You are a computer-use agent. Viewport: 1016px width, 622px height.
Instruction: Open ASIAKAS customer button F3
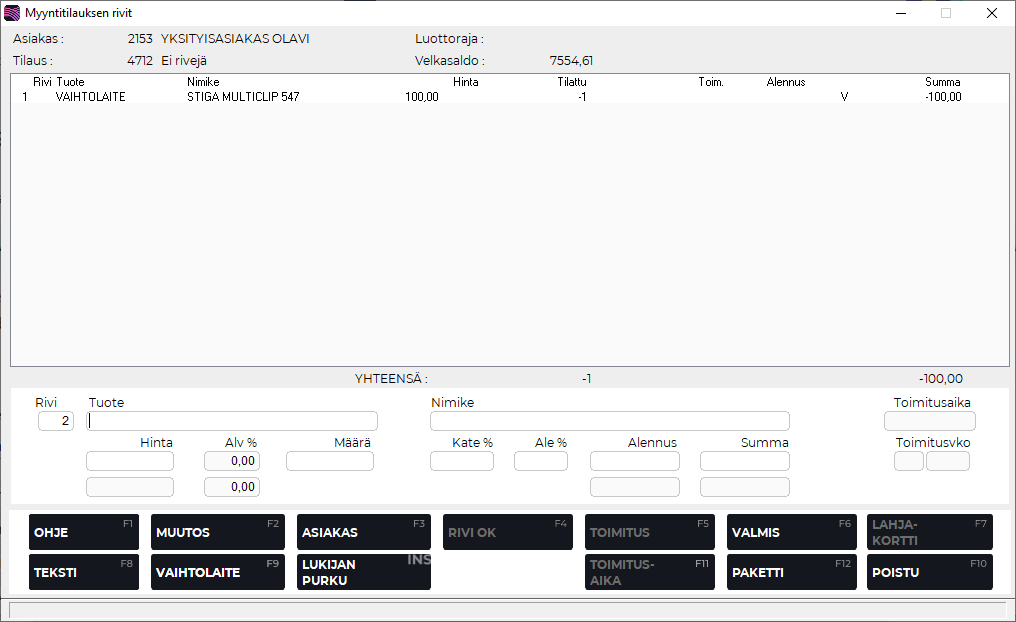click(x=363, y=532)
